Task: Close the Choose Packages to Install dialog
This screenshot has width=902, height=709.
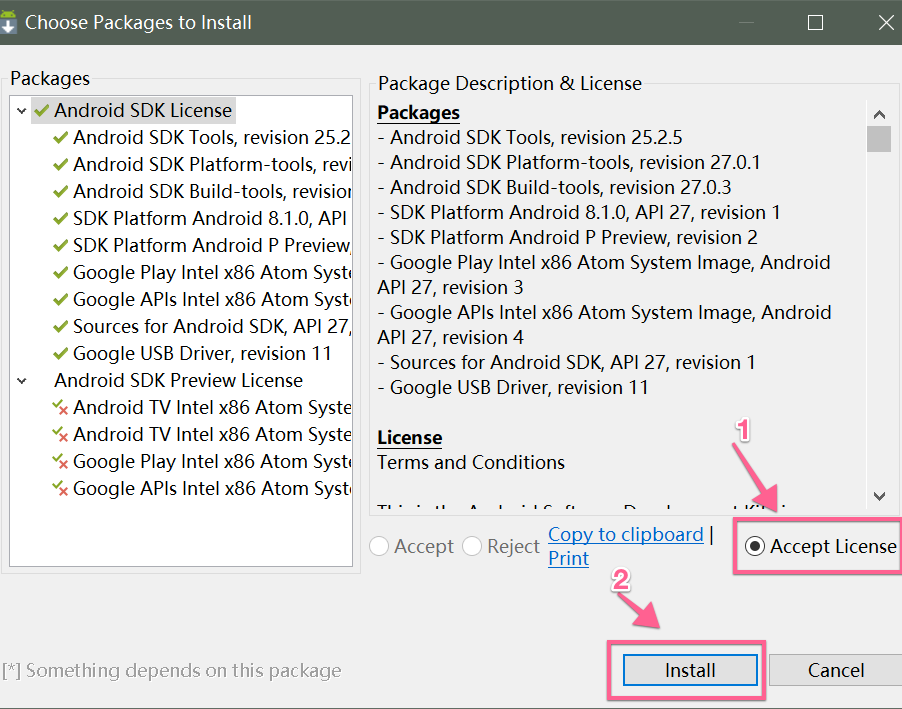Action: pos(886,22)
